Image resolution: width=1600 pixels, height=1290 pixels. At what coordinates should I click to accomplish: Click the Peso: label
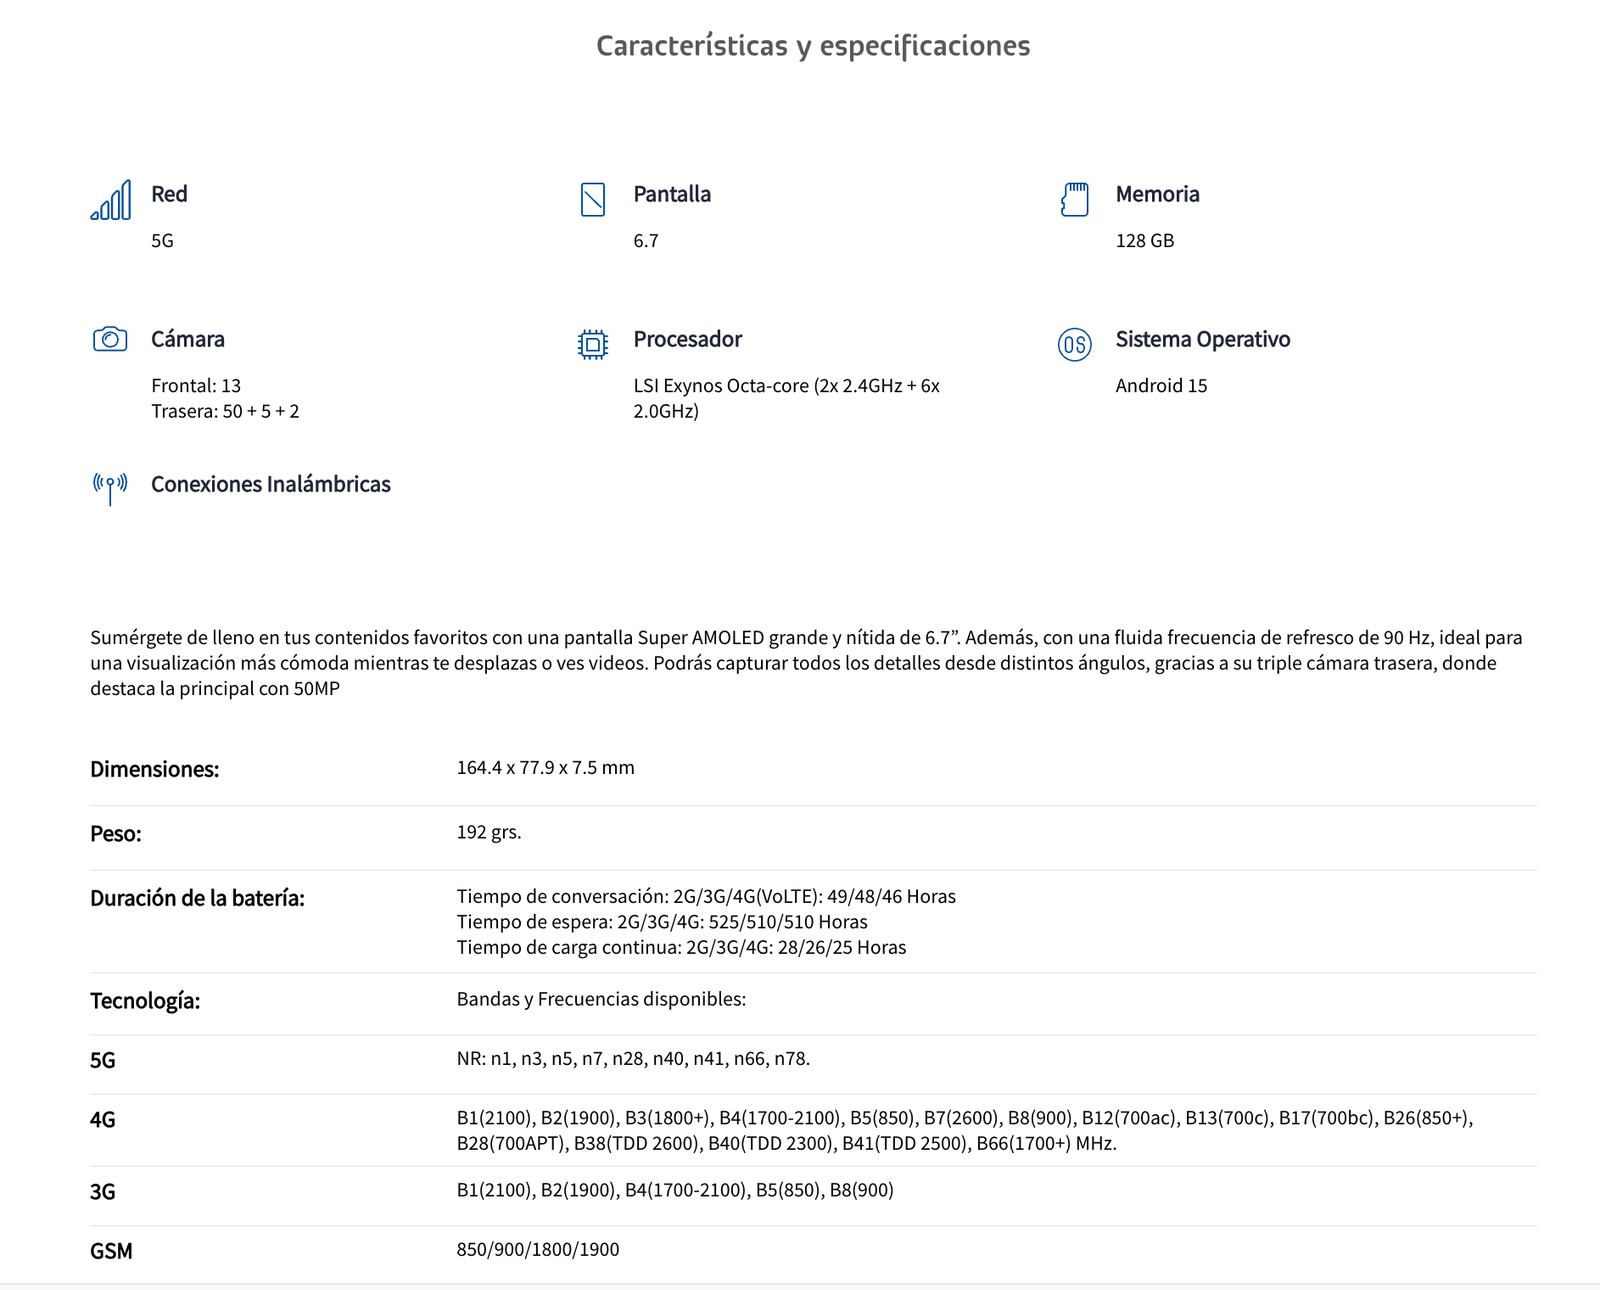[x=116, y=834]
